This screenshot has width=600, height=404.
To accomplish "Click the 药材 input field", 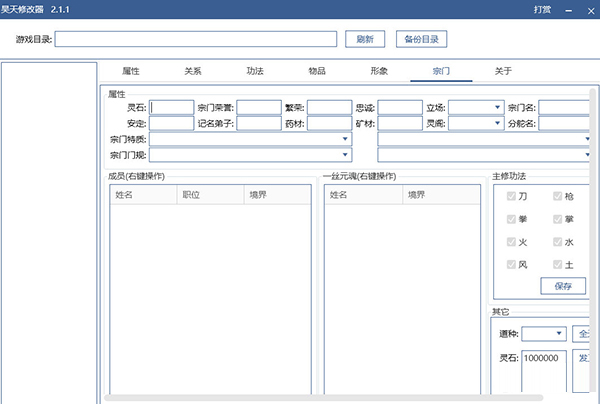I will point(329,123).
